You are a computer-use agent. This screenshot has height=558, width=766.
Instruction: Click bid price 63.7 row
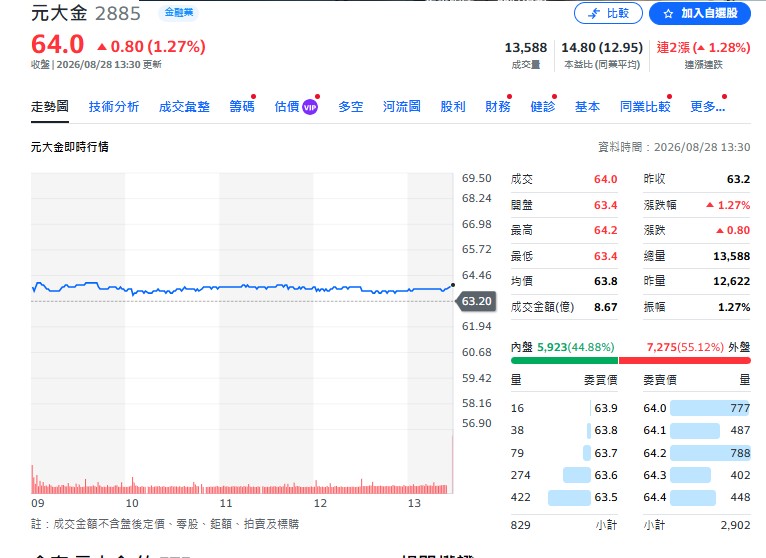pyautogui.click(x=564, y=453)
